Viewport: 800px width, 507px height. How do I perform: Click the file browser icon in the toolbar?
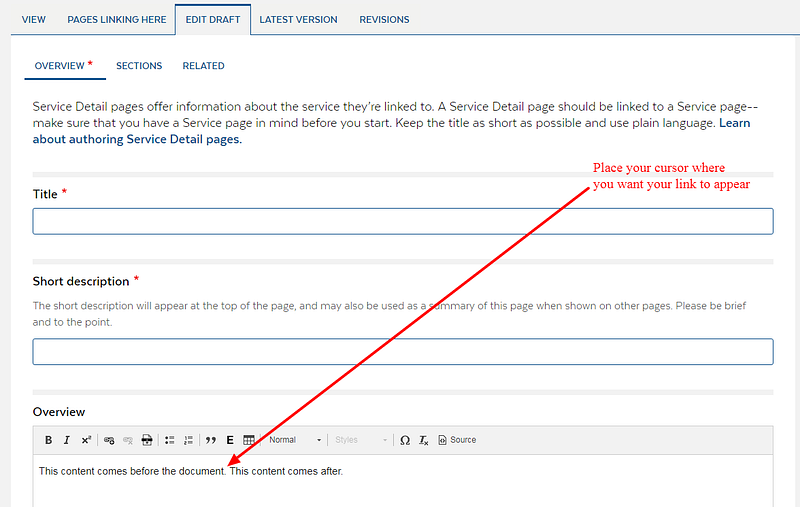tap(147, 440)
